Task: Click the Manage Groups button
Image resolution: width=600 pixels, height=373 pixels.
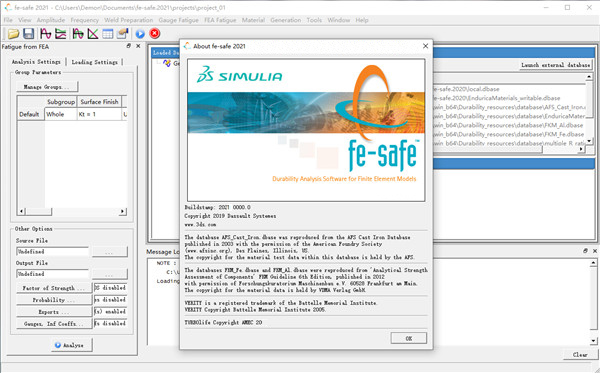Action: (47, 87)
